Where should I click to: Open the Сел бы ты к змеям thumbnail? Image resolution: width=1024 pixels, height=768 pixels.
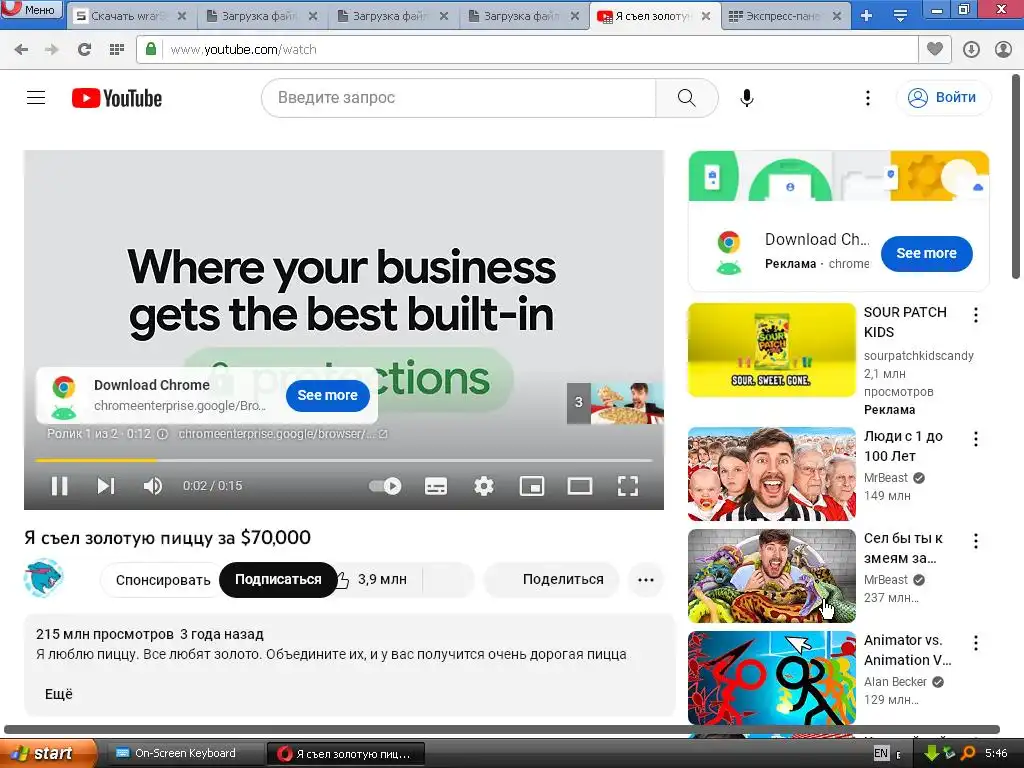771,576
